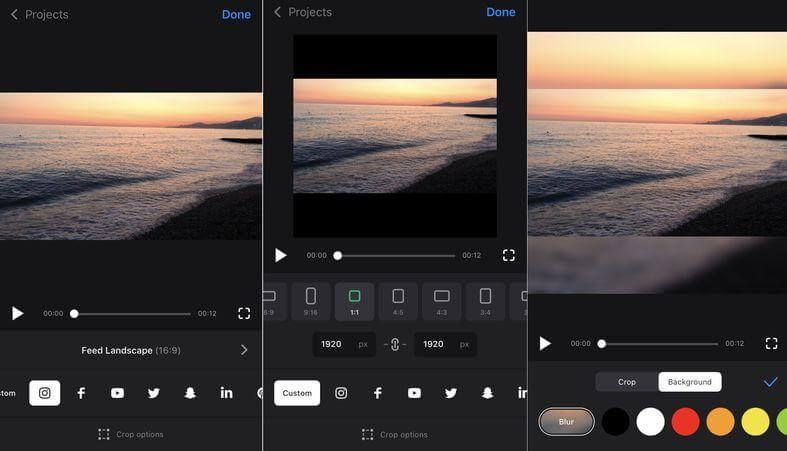
Task: Choose Snapchat icon in left panel
Action: (190, 393)
